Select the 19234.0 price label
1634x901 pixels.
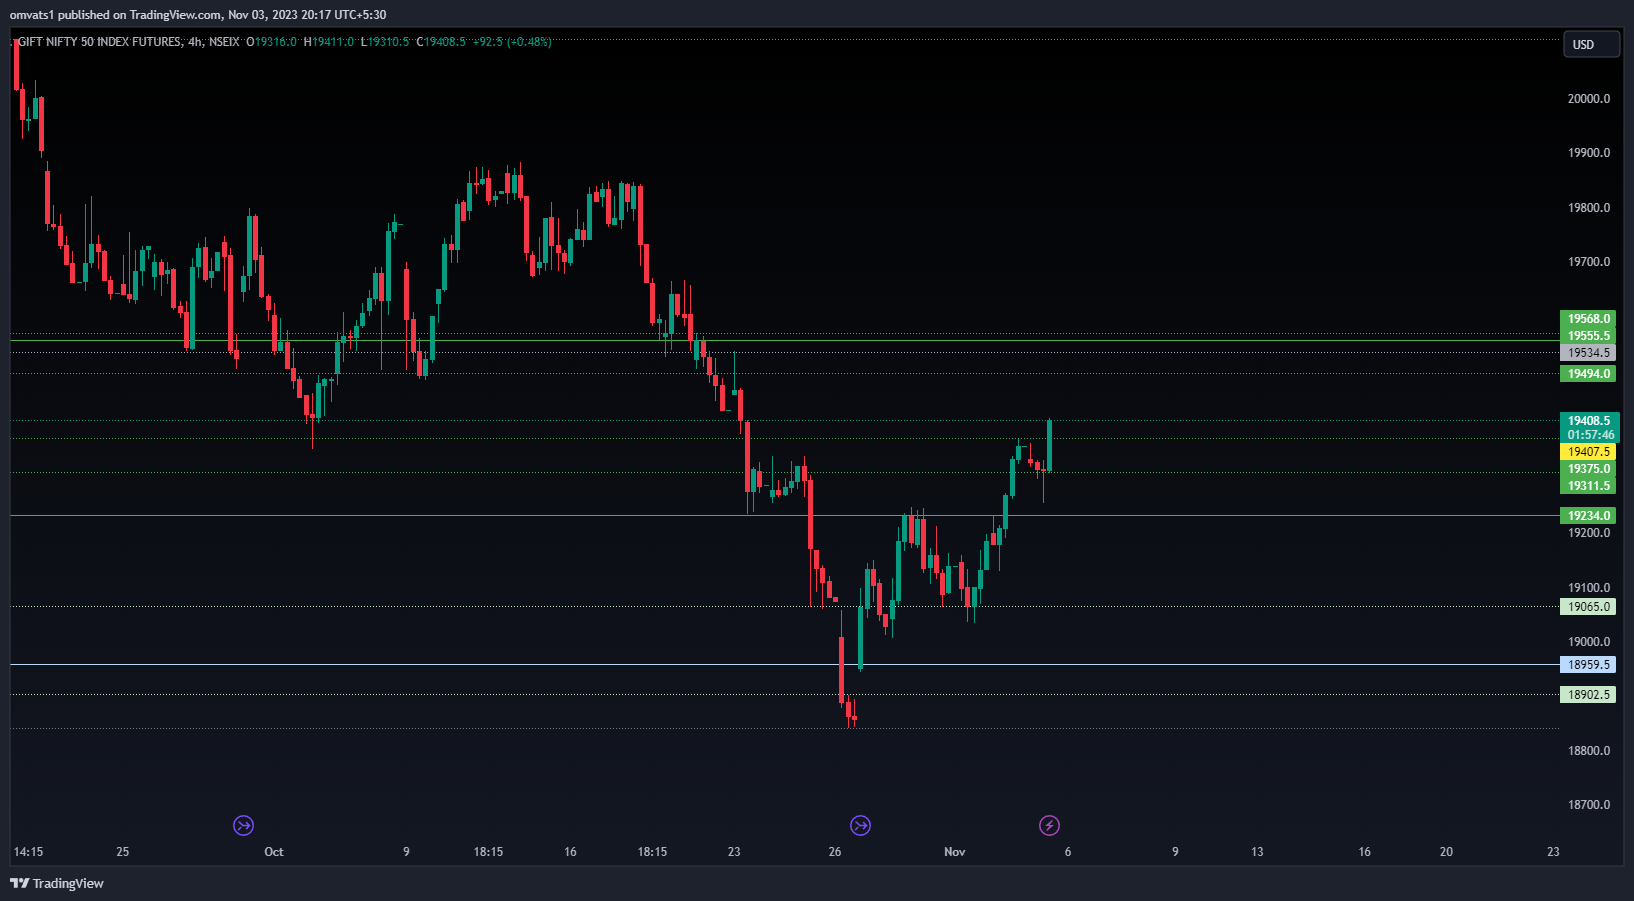click(1589, 516)
